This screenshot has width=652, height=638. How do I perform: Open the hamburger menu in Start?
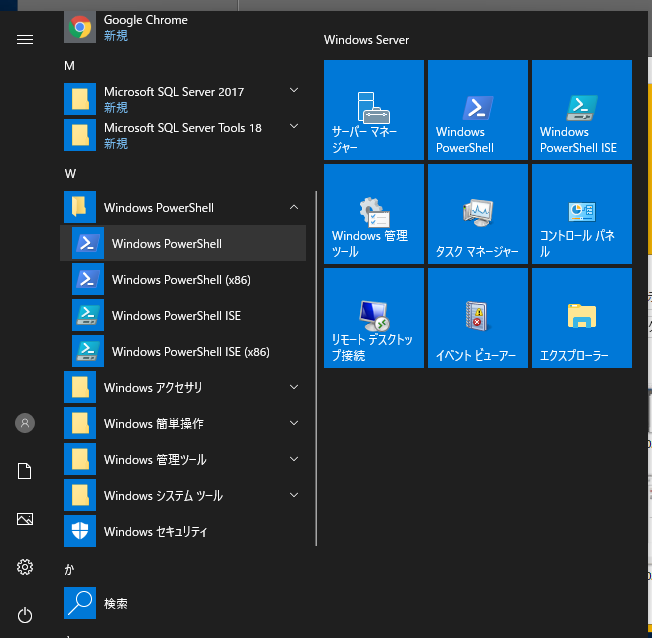[25, 40]
